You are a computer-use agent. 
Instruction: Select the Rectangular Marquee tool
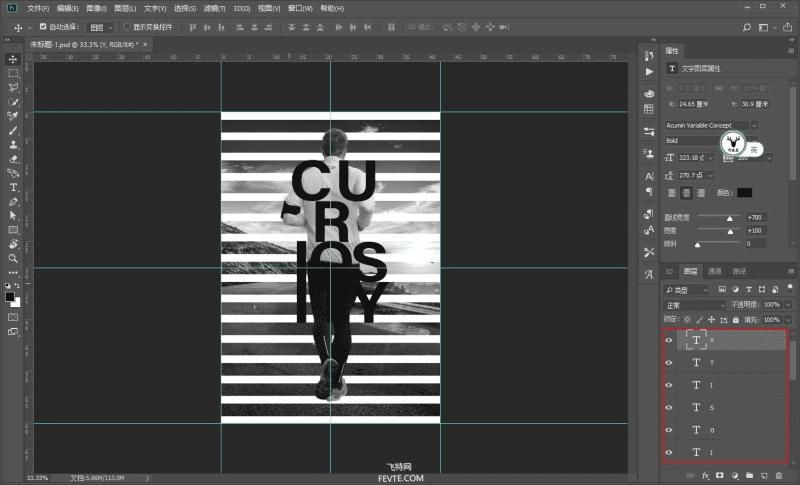pos(13,73)
